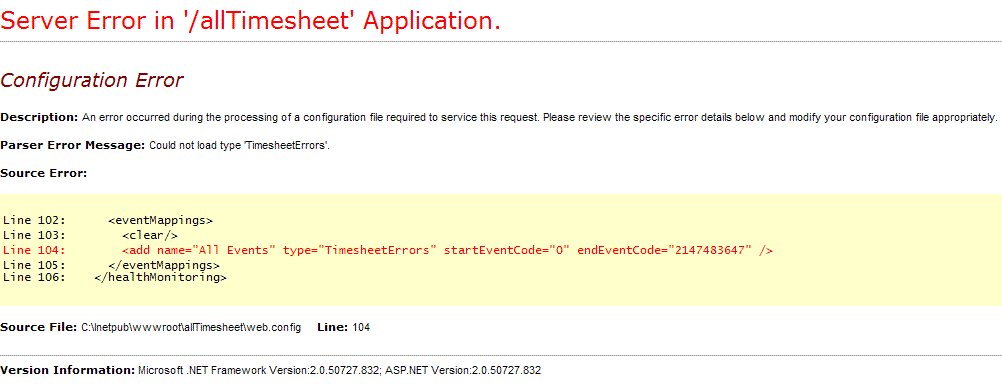Click the 'Could not load type TimesheetErrors' message
Viewport: 1002px width, 385px height.
(239, 146)
